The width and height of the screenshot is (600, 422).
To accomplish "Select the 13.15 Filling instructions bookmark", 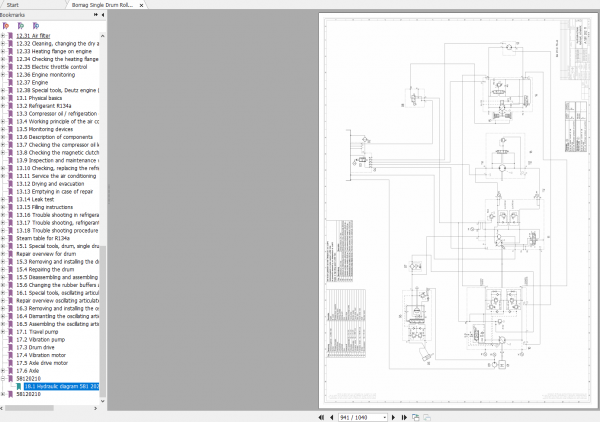I will click(x=44, y=207).
